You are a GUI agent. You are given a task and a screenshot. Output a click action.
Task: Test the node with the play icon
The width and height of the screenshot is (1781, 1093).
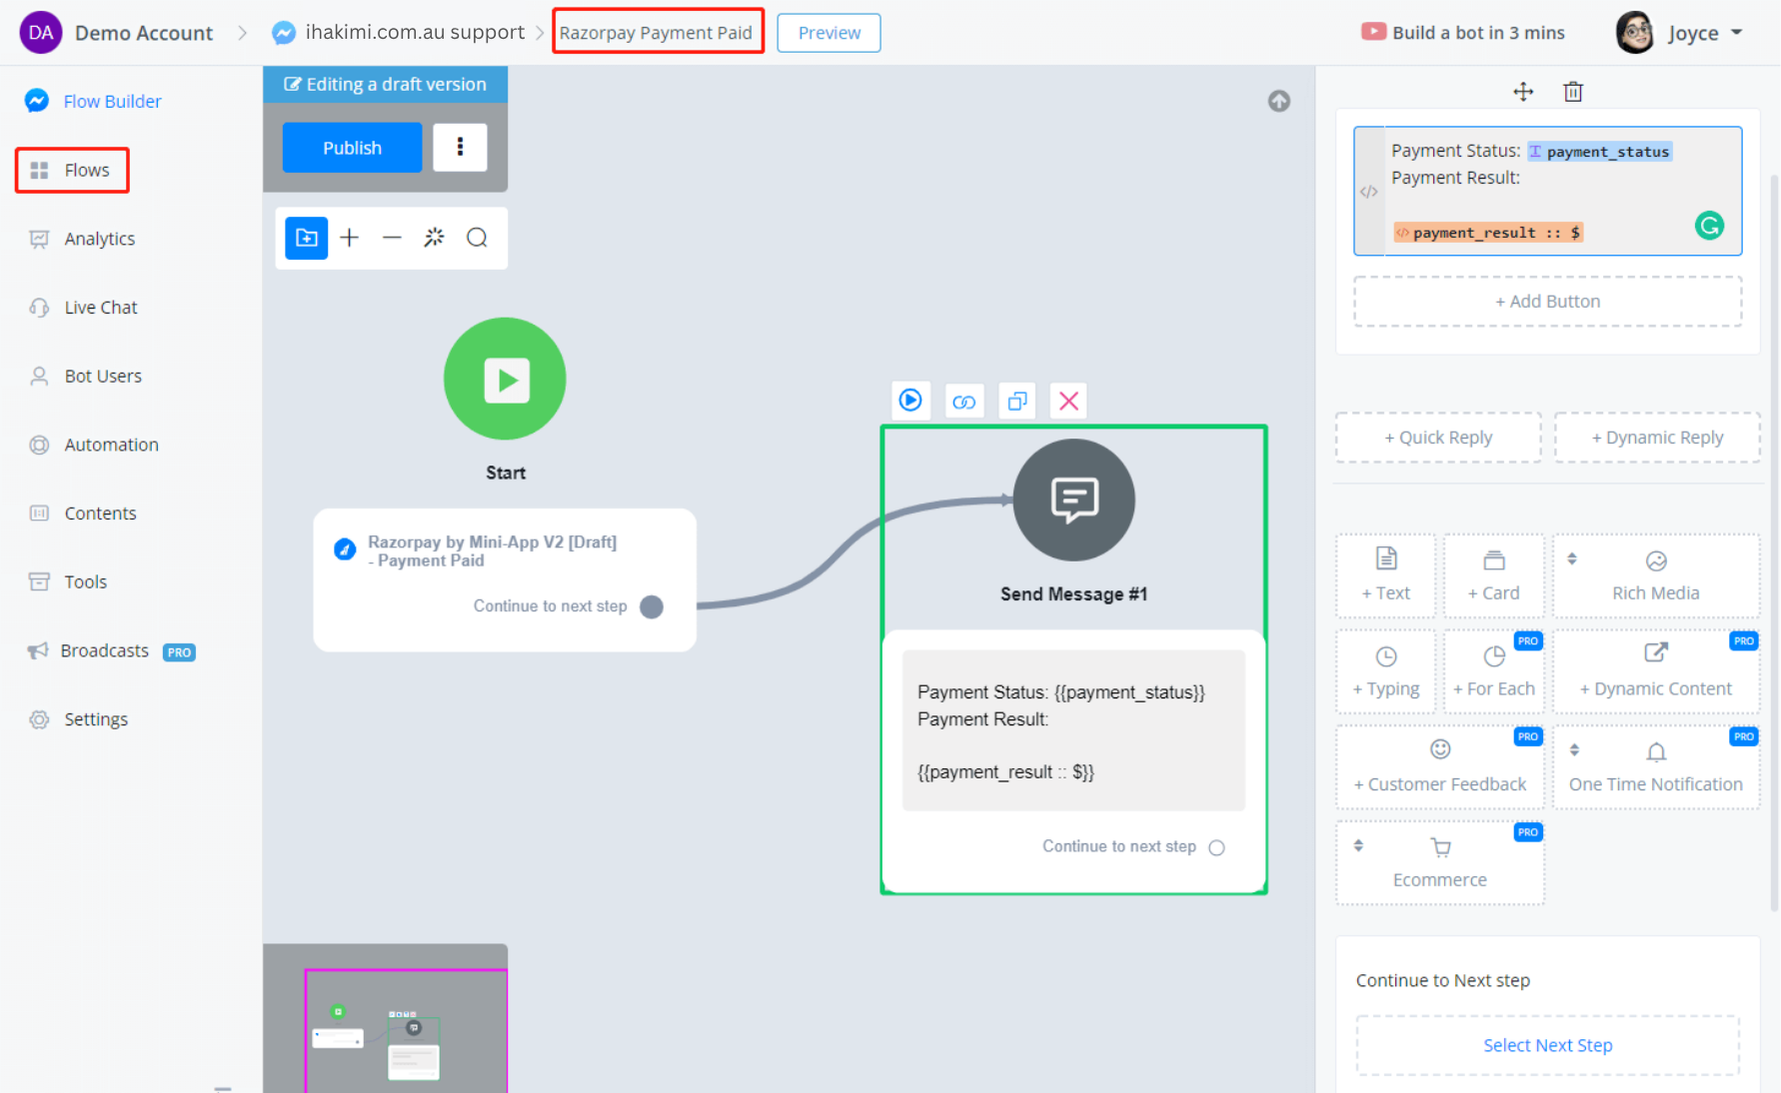pyautogui.click(x=910, y=401)
